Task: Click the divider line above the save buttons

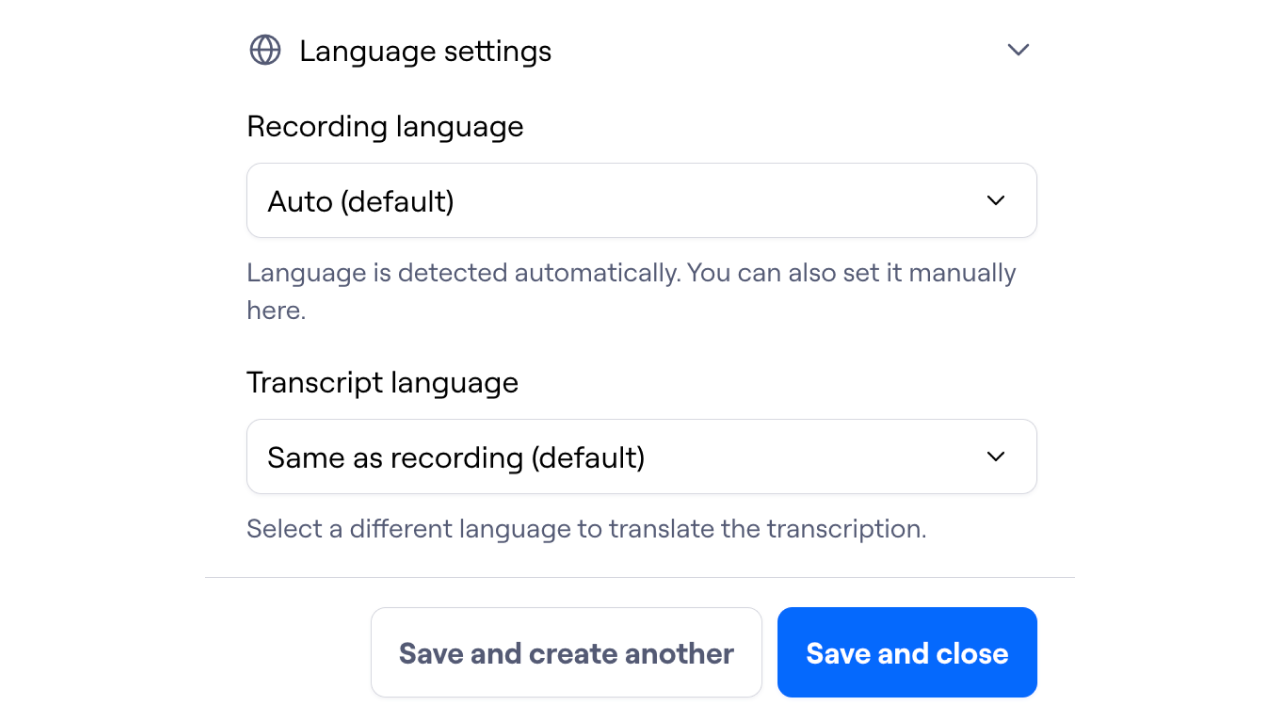Action: [640, 577]
